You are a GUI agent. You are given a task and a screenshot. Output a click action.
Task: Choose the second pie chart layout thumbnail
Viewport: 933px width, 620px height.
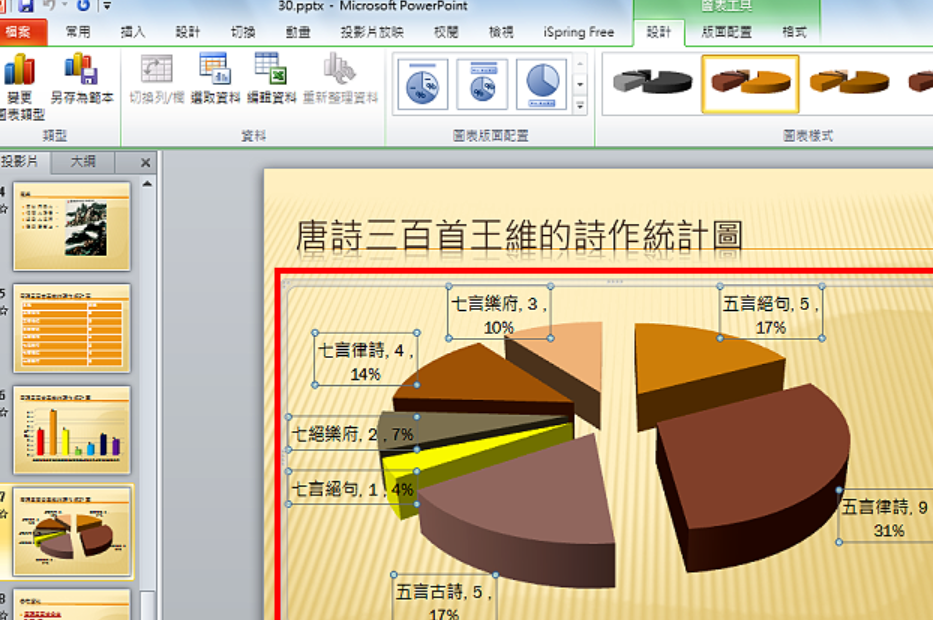482,84
